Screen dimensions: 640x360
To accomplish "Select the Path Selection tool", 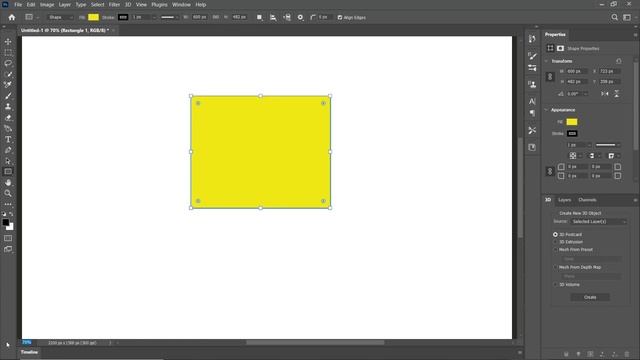I will 8,161.
